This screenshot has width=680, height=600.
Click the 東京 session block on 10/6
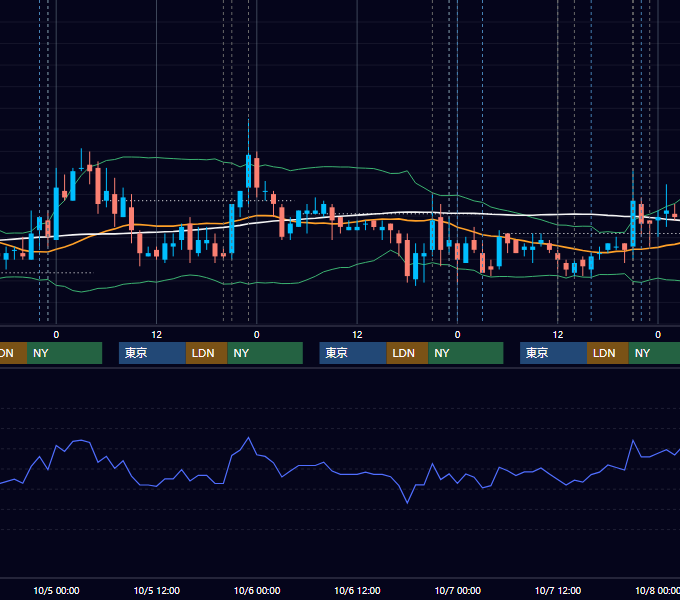click(x=353, y=353)
